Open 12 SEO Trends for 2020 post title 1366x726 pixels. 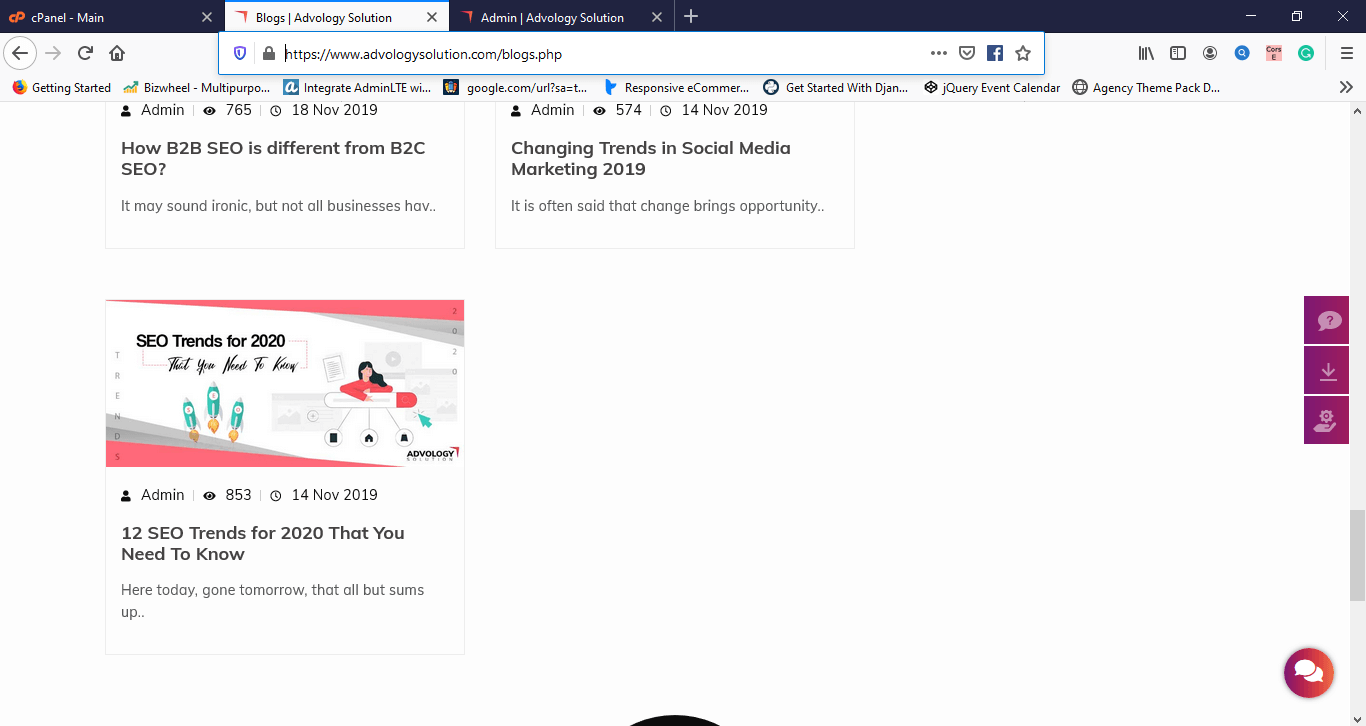pyautogui.click(x=263, y=543)
